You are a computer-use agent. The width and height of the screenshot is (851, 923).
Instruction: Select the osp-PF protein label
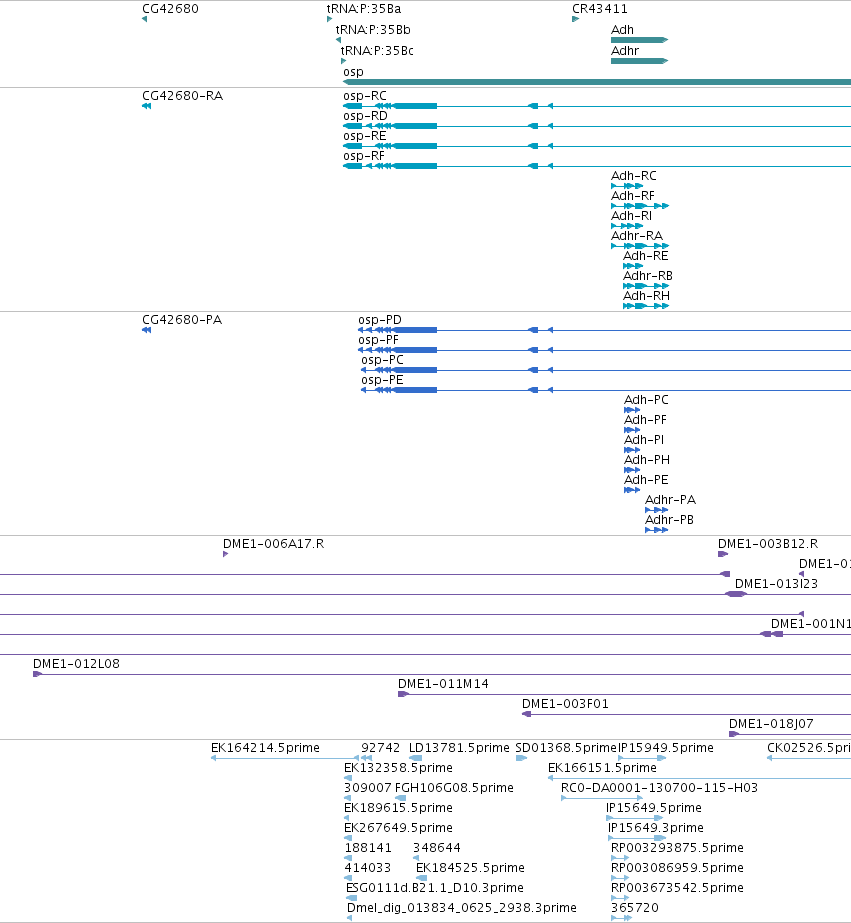[378, 340]
